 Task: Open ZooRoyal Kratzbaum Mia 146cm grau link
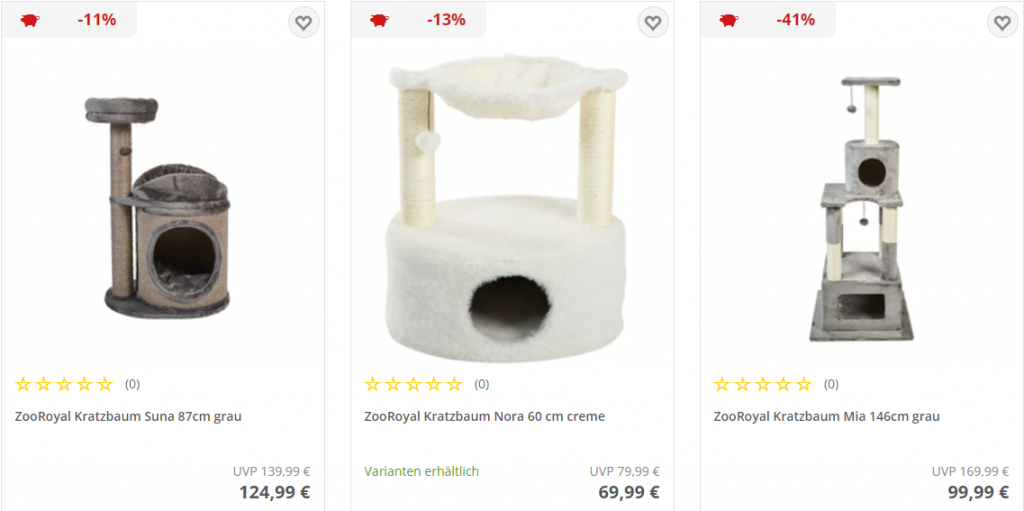(x=827, y=416)
